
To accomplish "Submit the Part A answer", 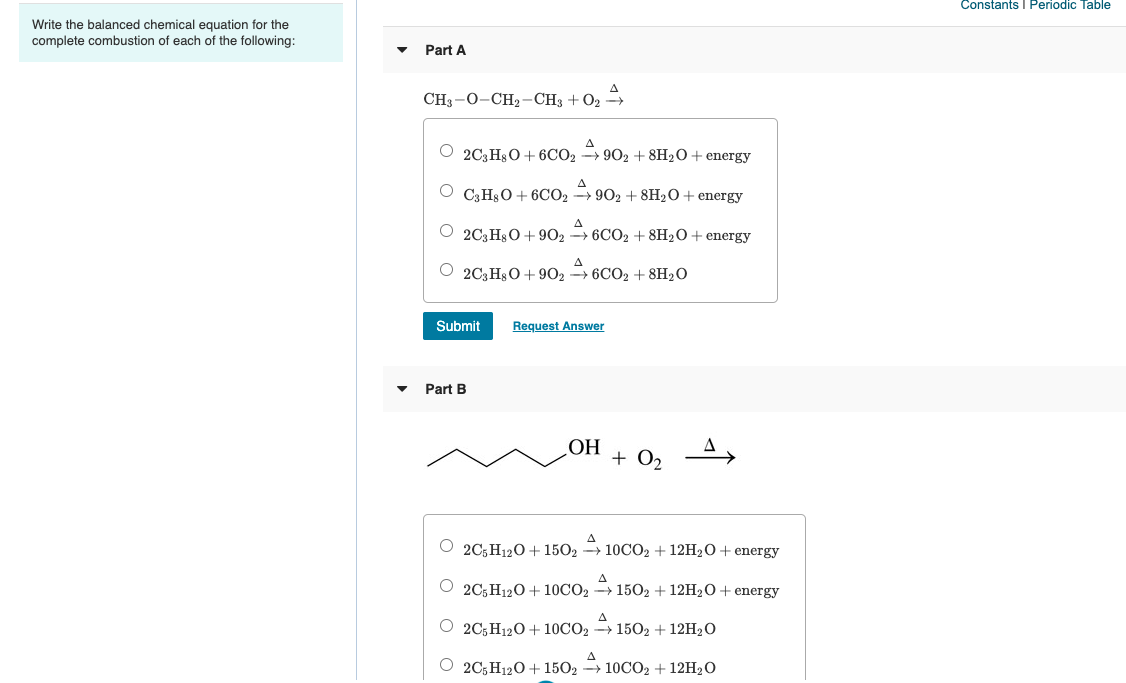I will (457, 326).
